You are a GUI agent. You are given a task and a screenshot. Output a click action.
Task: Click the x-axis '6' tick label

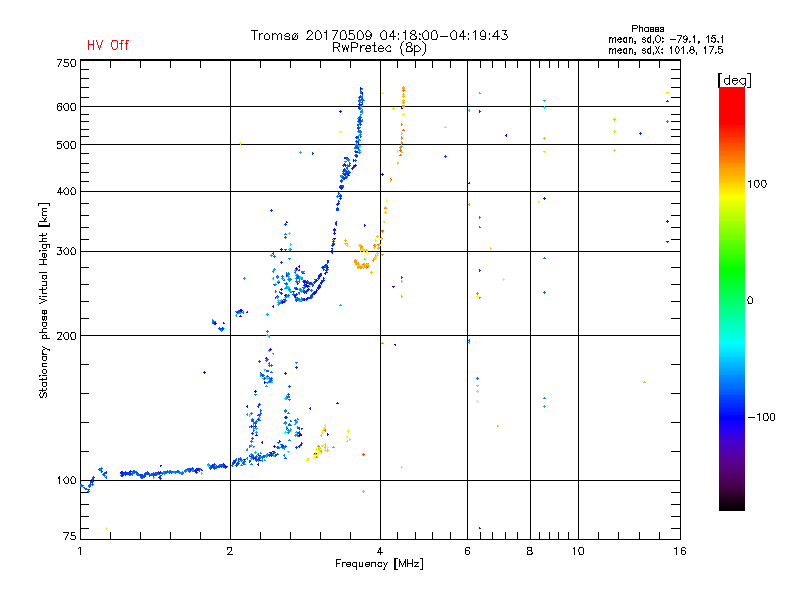[x=467, y=551]
